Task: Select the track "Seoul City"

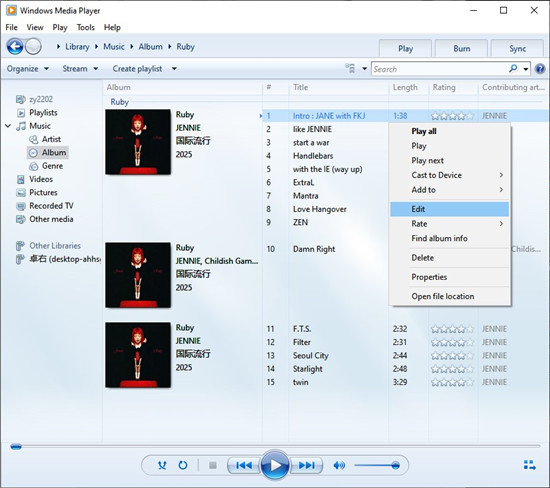Action: pos(310,355)
